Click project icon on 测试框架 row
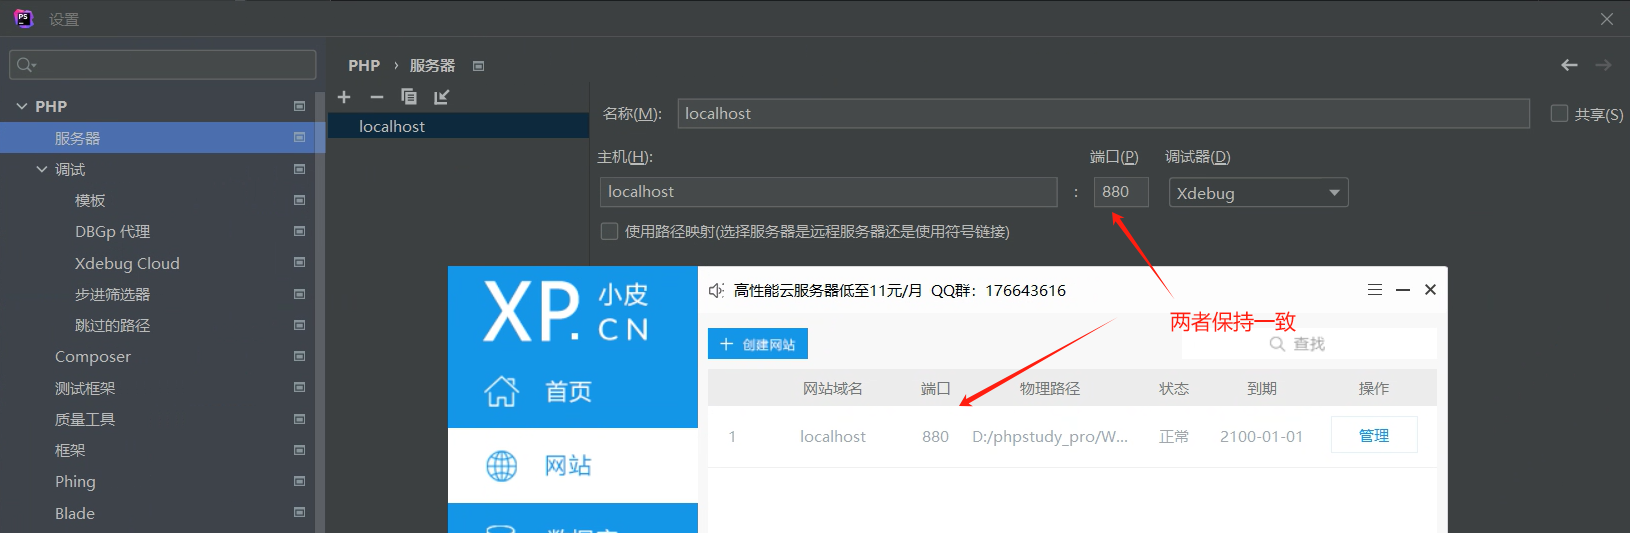 coord(299,387)
